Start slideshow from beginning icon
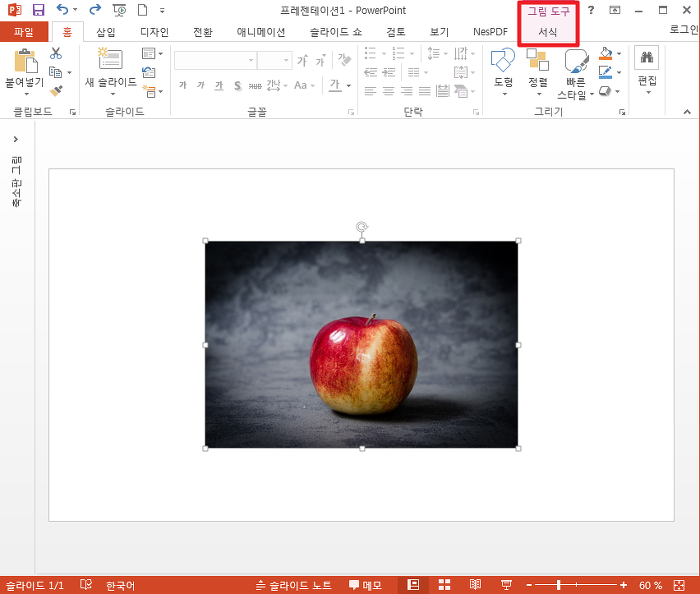This screenshot has height=594, width=700. tap(119, 10)
